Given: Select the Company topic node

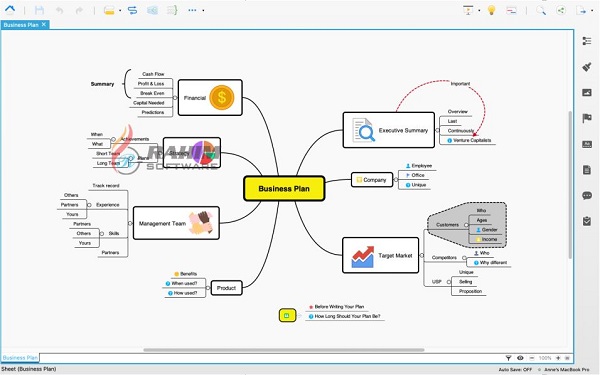Looking at the screenshot, I should 372,179.
